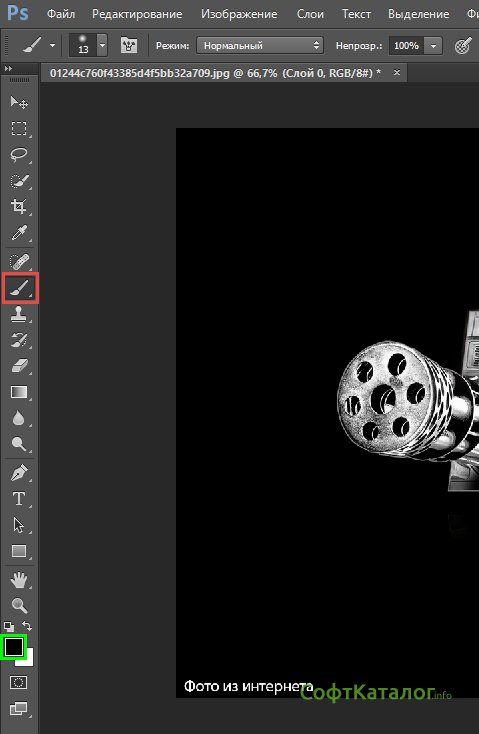Open the black foreground color swatch
Viewport: 479px width, 734px height.
pos(14,647)
